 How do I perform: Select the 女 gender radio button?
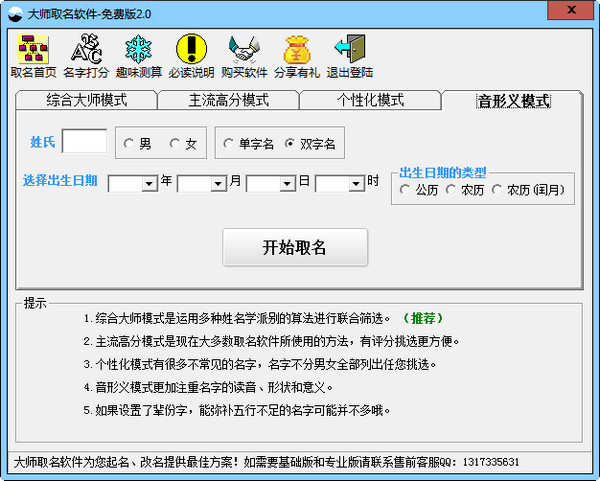[x=183, y=143]
